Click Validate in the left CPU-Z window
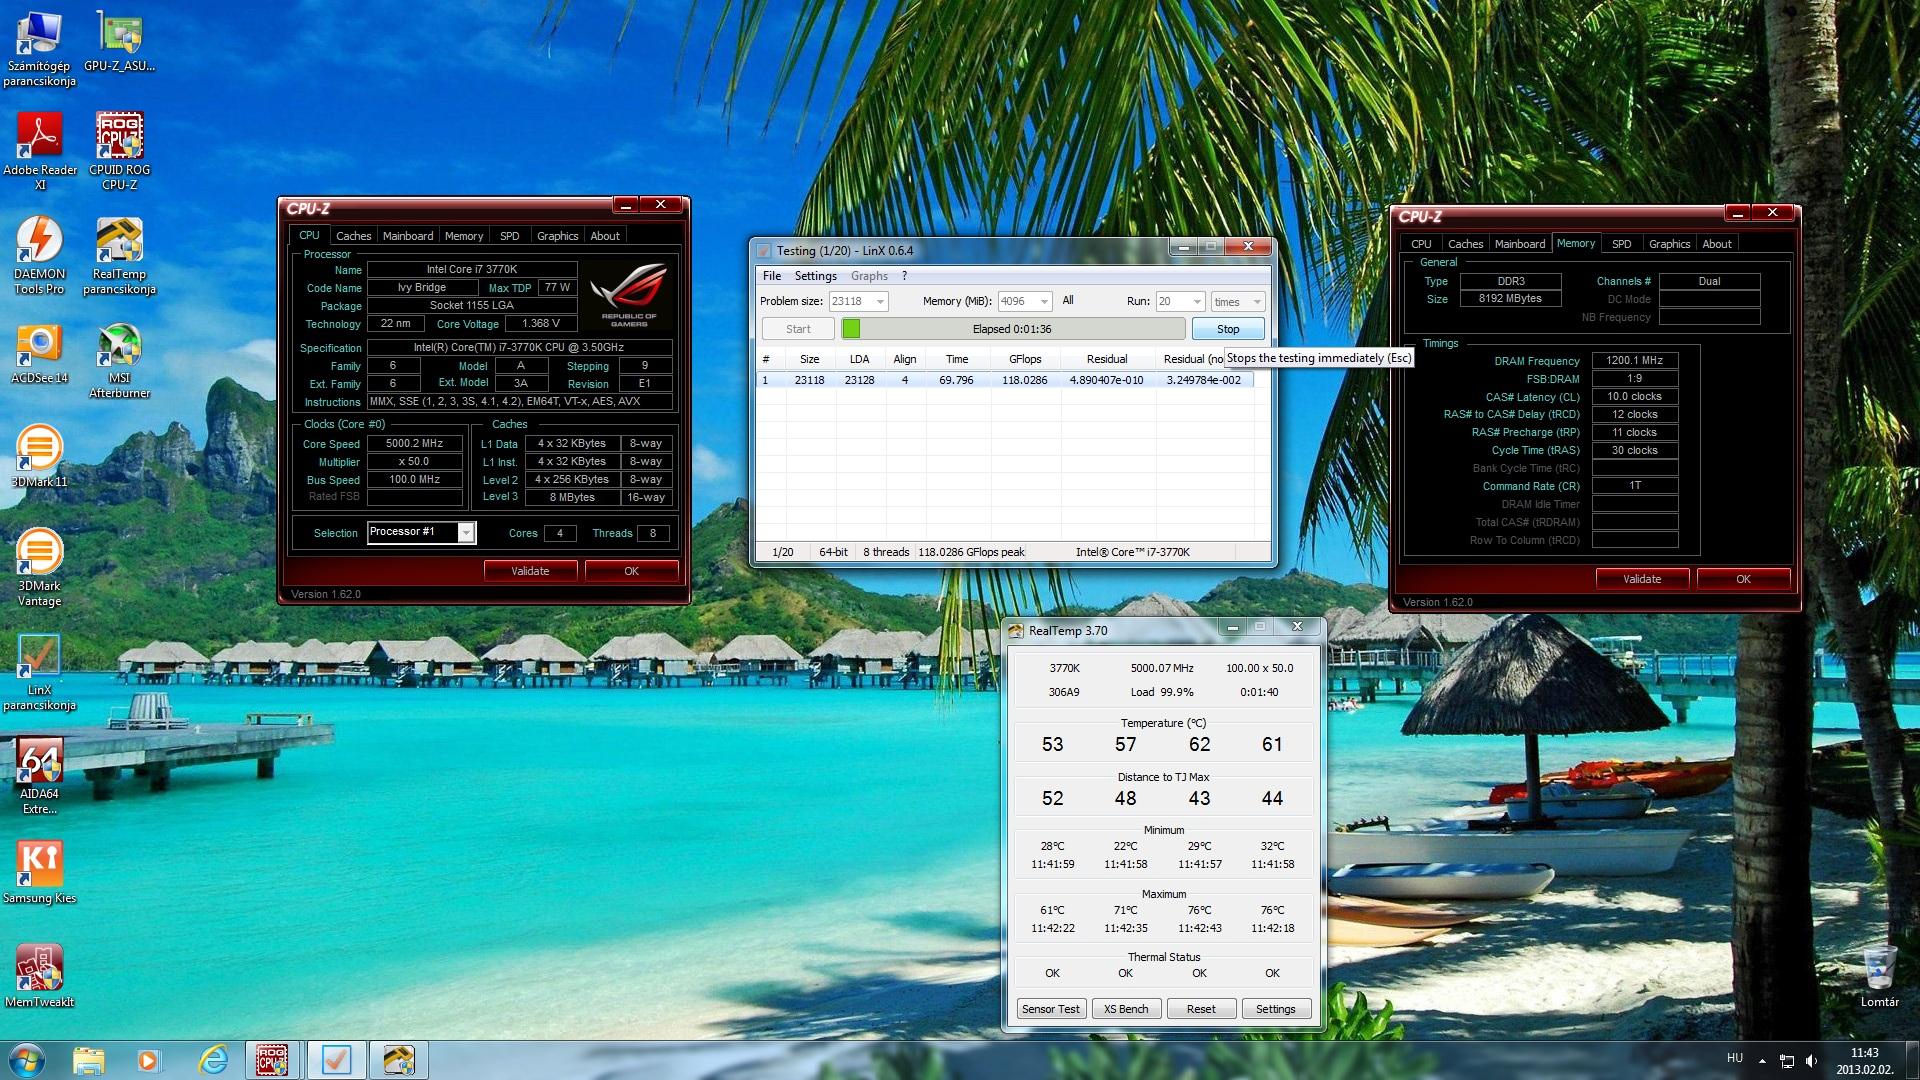 [x=530, y=571]
